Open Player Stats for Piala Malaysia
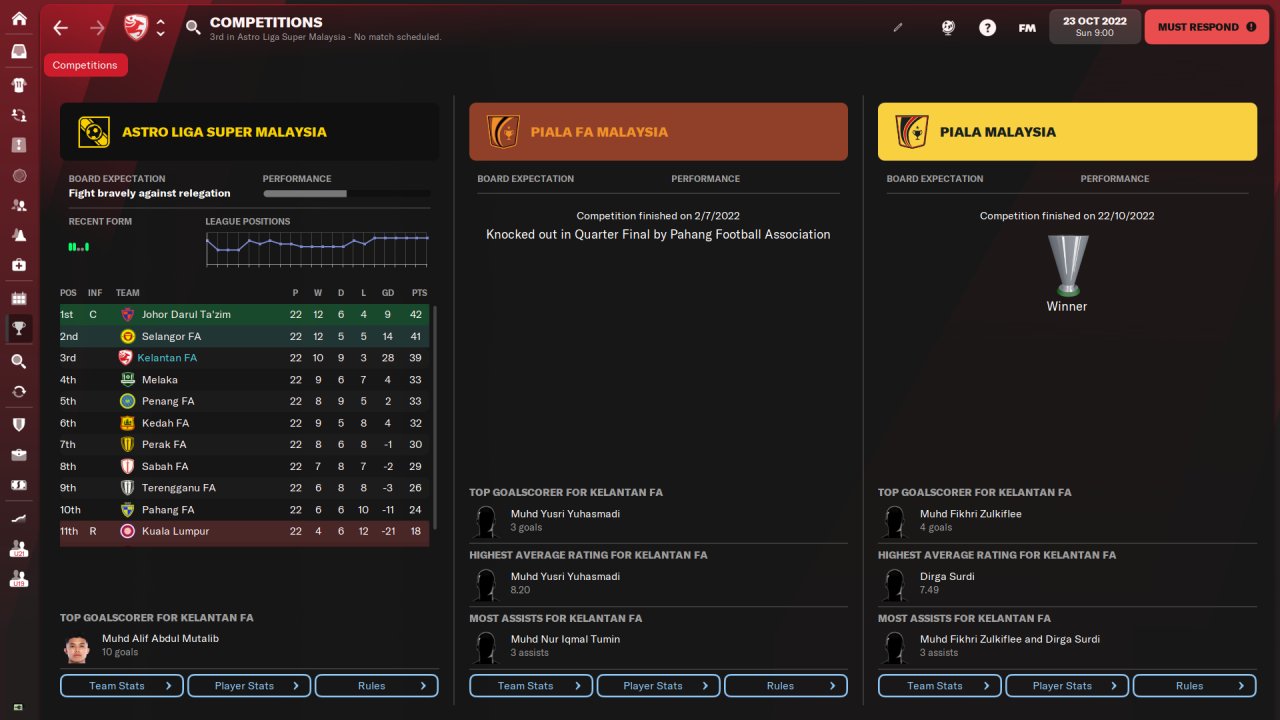The height and width of the screenshot is (720, 1280). (x=1067, y=686)
